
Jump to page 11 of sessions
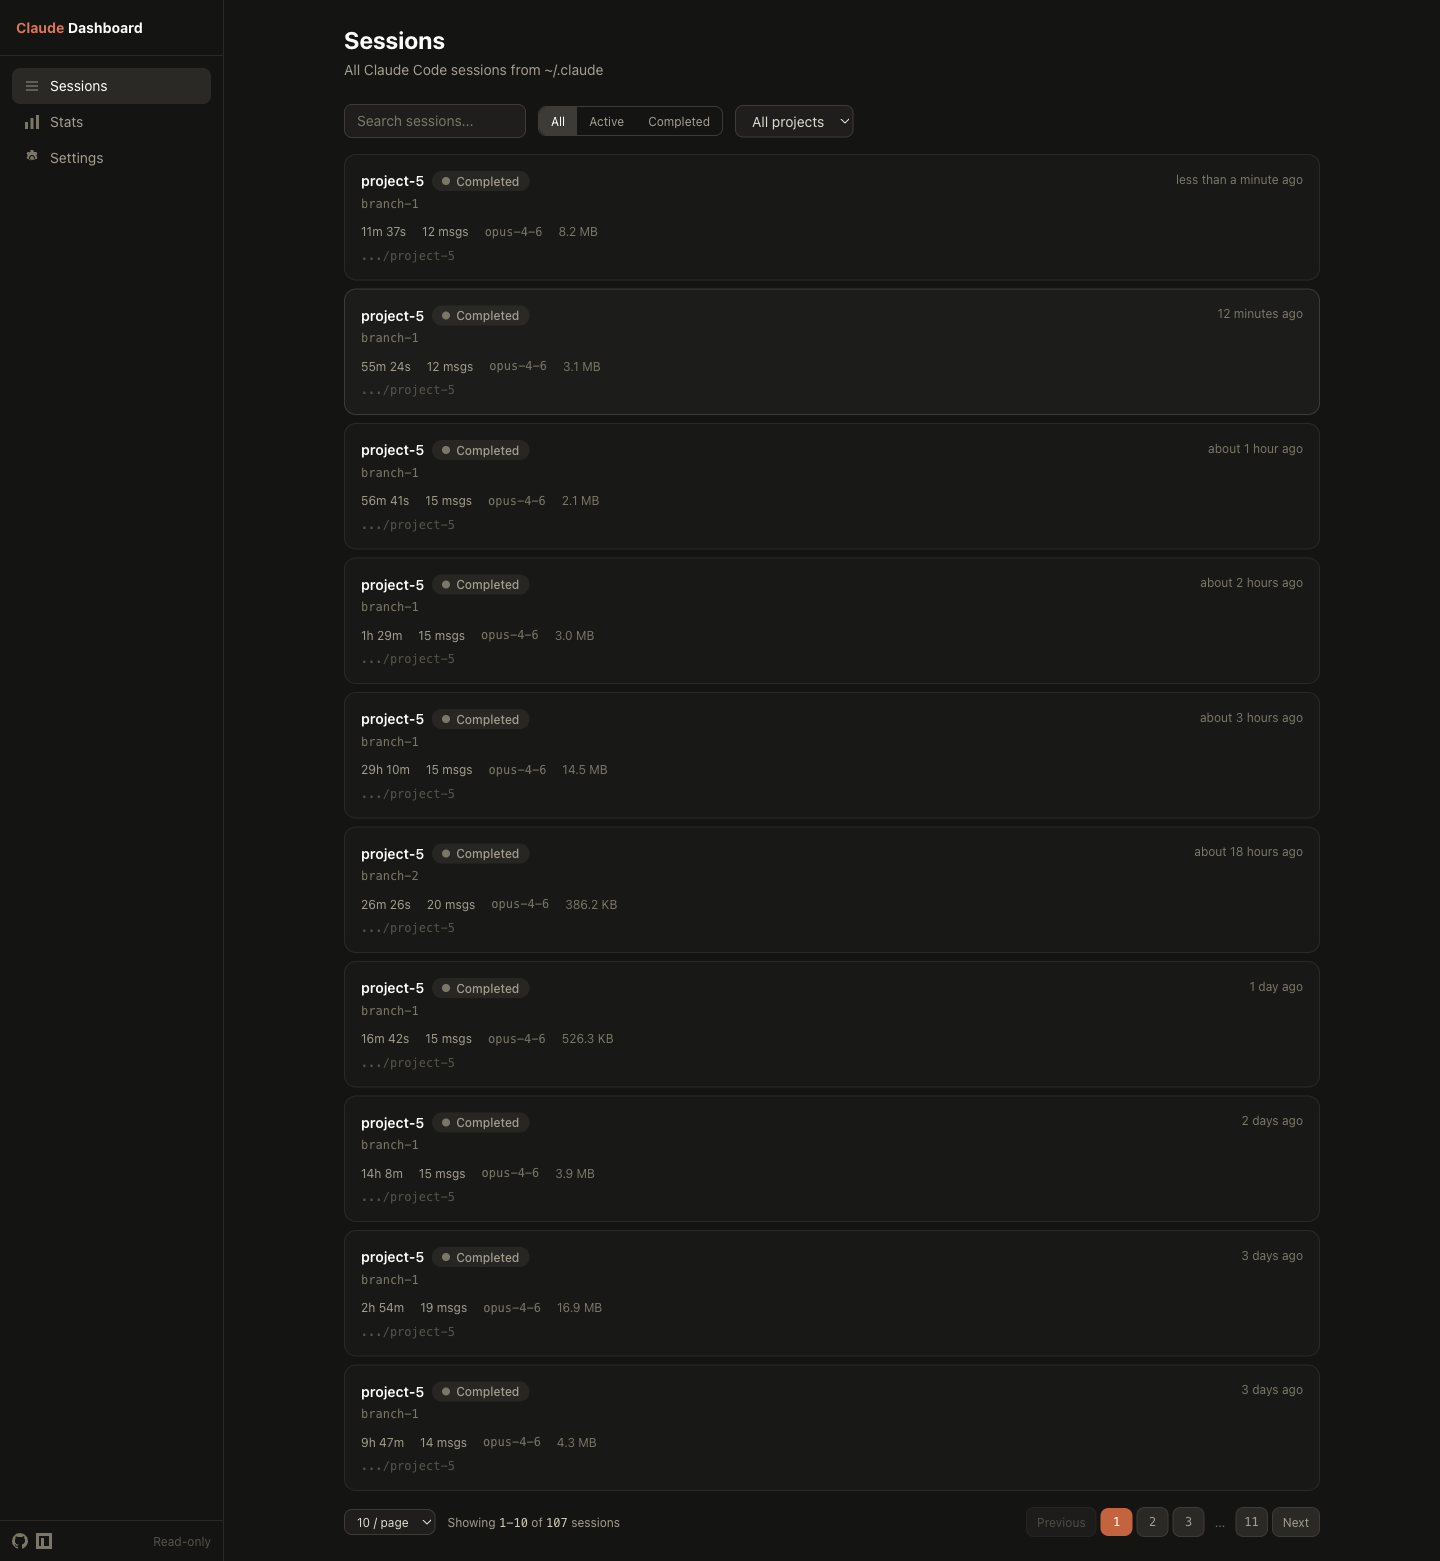coord(1251,1522)
